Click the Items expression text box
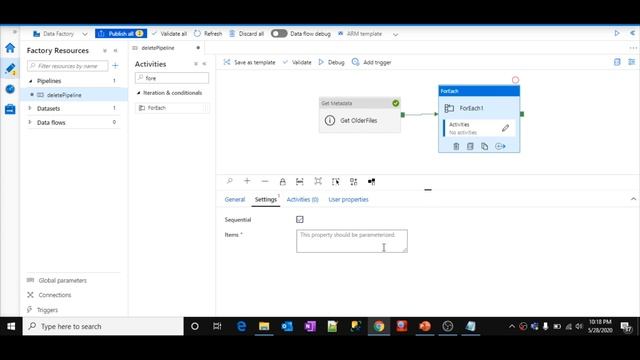The image size is (640, 360). [x=352, y=241]
